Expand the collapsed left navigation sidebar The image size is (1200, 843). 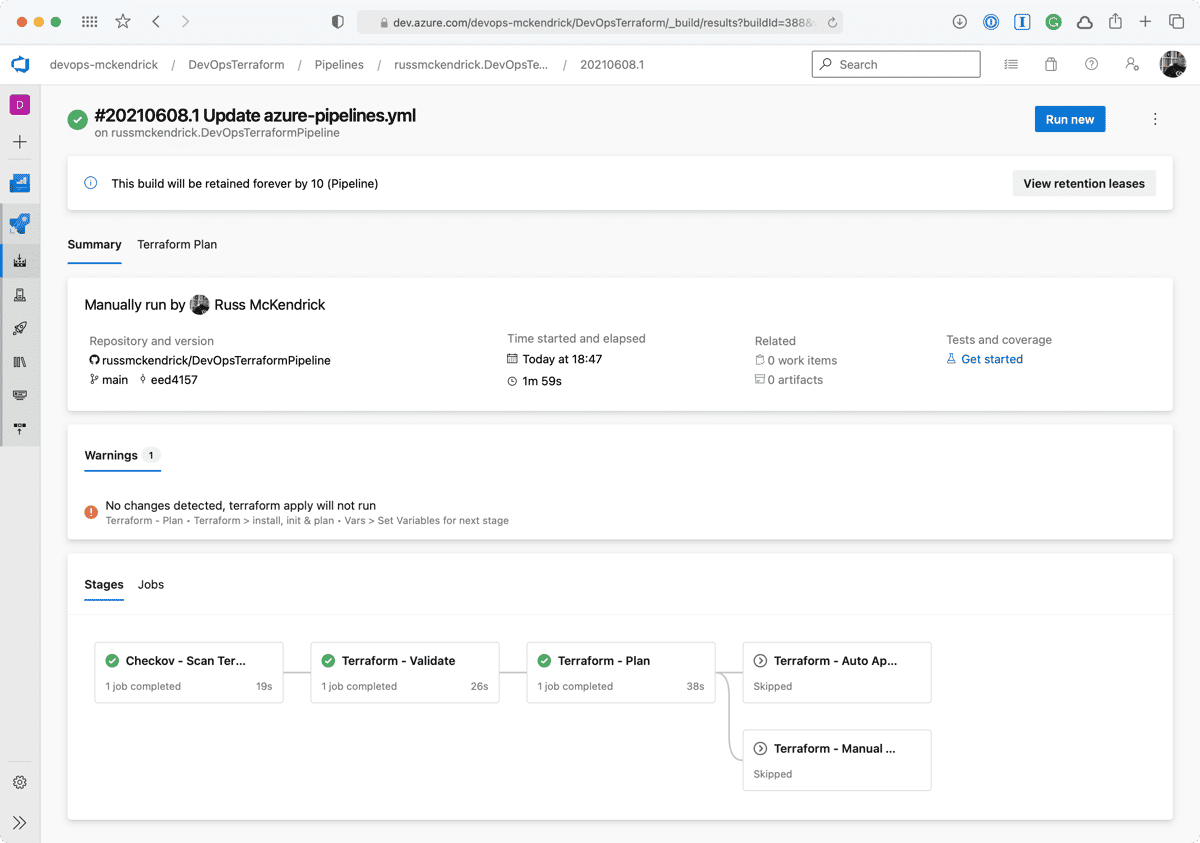point(20,822)
